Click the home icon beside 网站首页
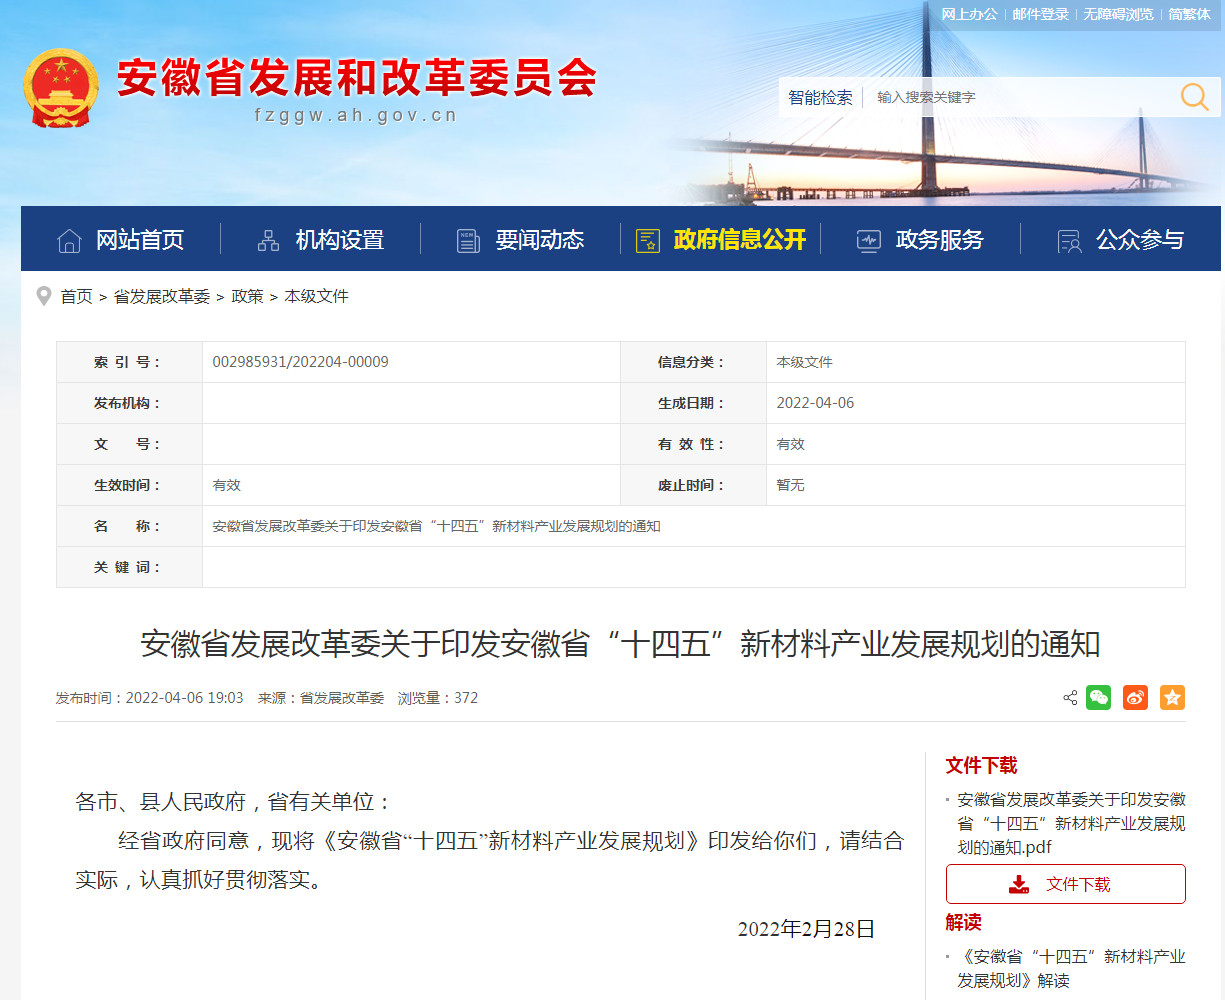Image resolution: width=1225 pixels, height=1000 pixels. tap(69, 240)
